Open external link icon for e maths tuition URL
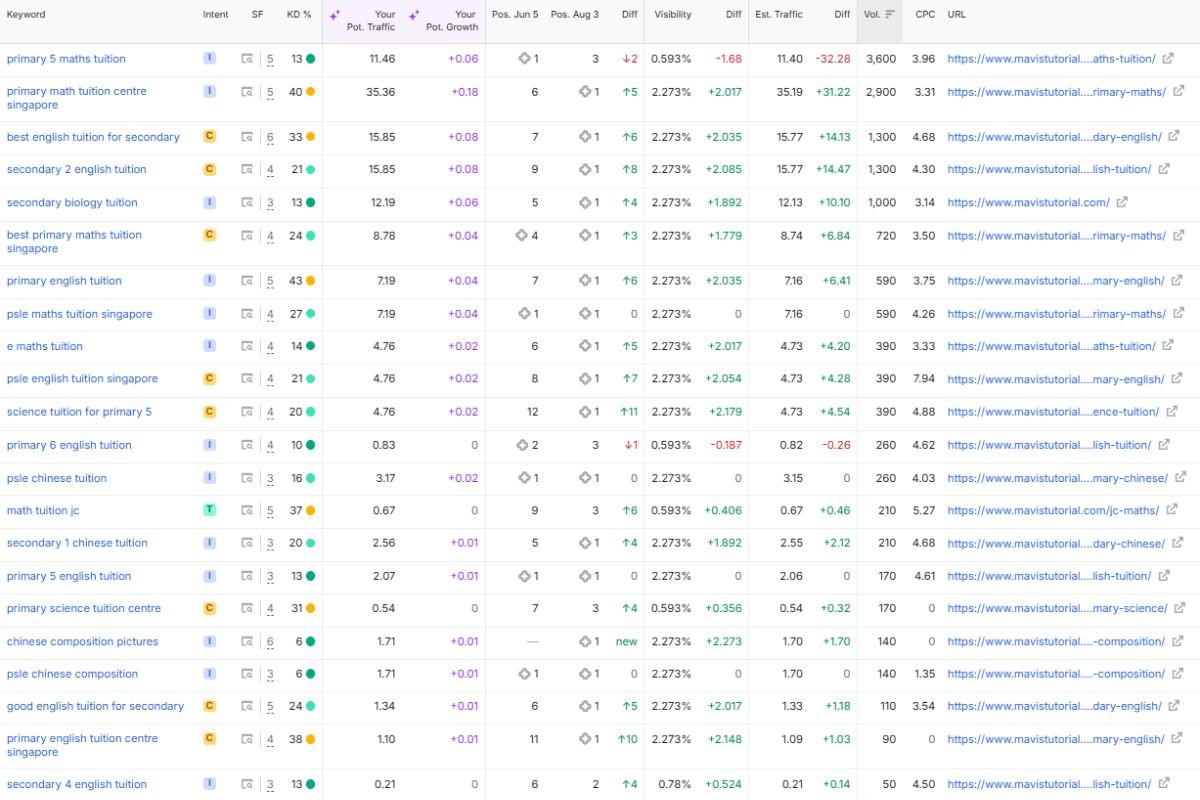This screenshot has width=1200, height=800. [1167, 346]
